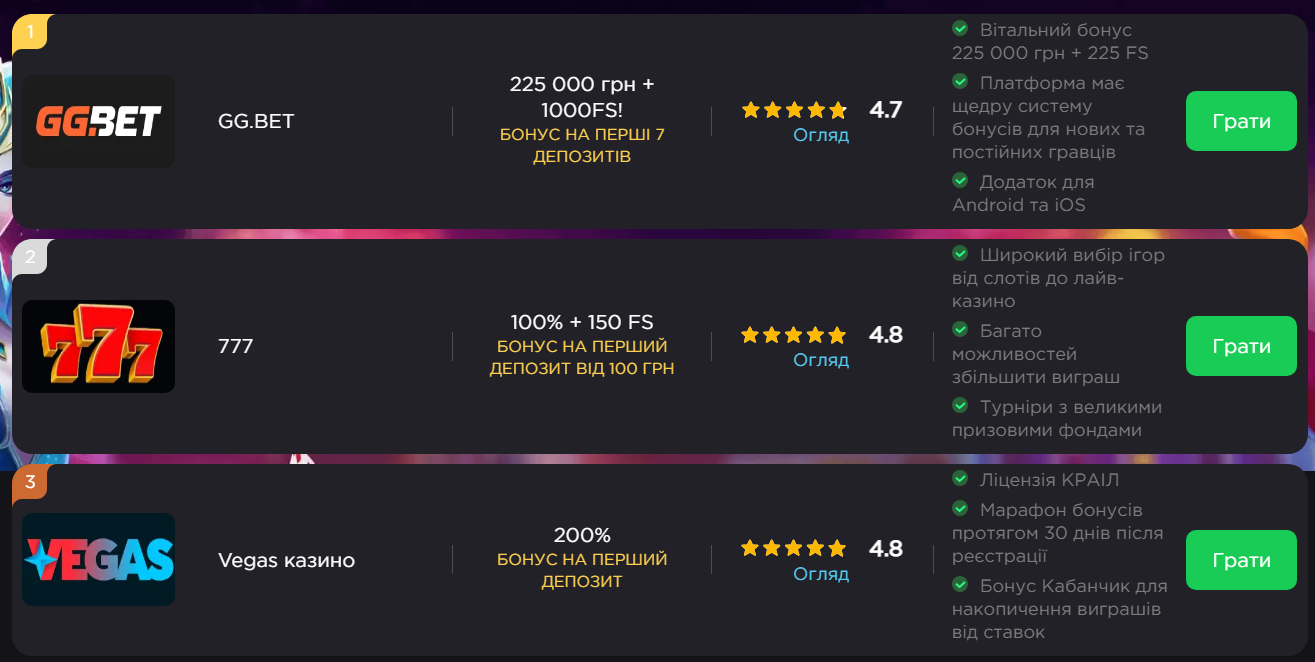Click green checkmark beside Ліцензія КРАІЛ
The height and width of the screenshot is (662, 1315).
coord(960,479)
